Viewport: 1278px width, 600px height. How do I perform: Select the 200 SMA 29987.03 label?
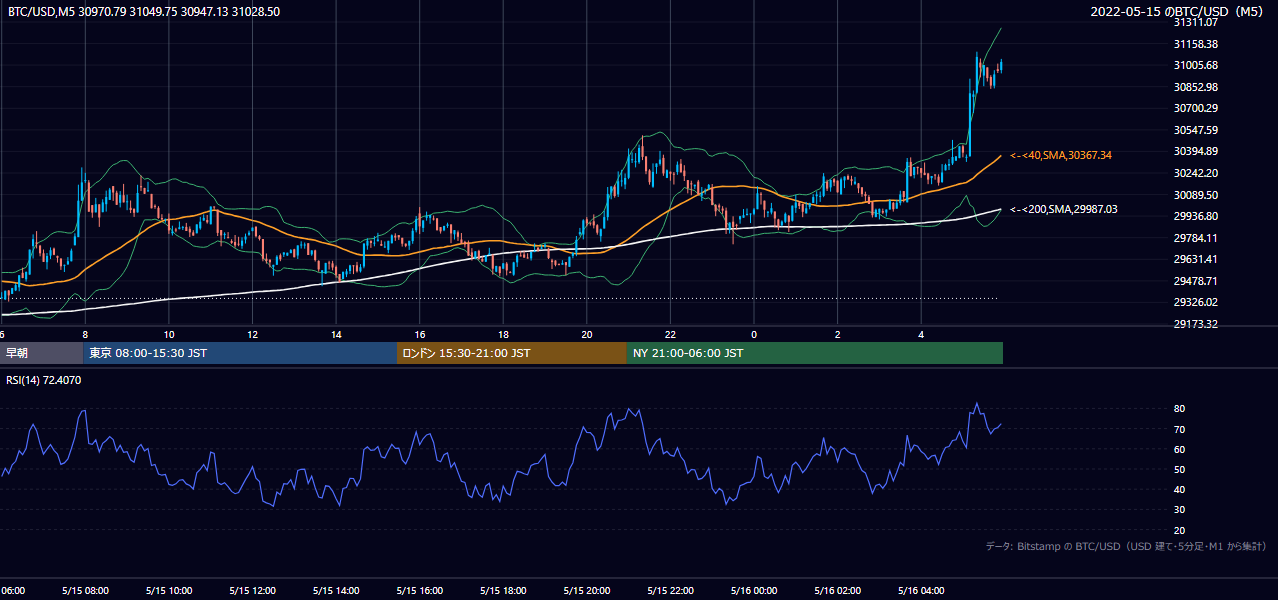[1064, 209]
